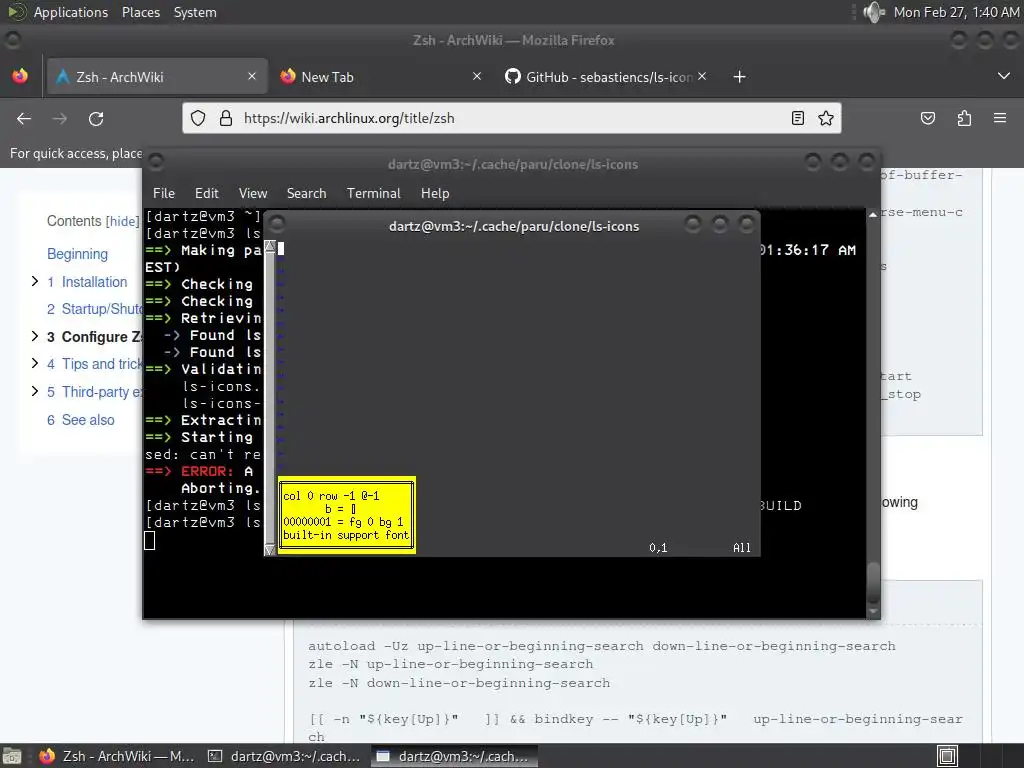This screenshot has width=1024, height=768.
Task: Bookmark this page with star icon
Action: [x=826, y=118]
